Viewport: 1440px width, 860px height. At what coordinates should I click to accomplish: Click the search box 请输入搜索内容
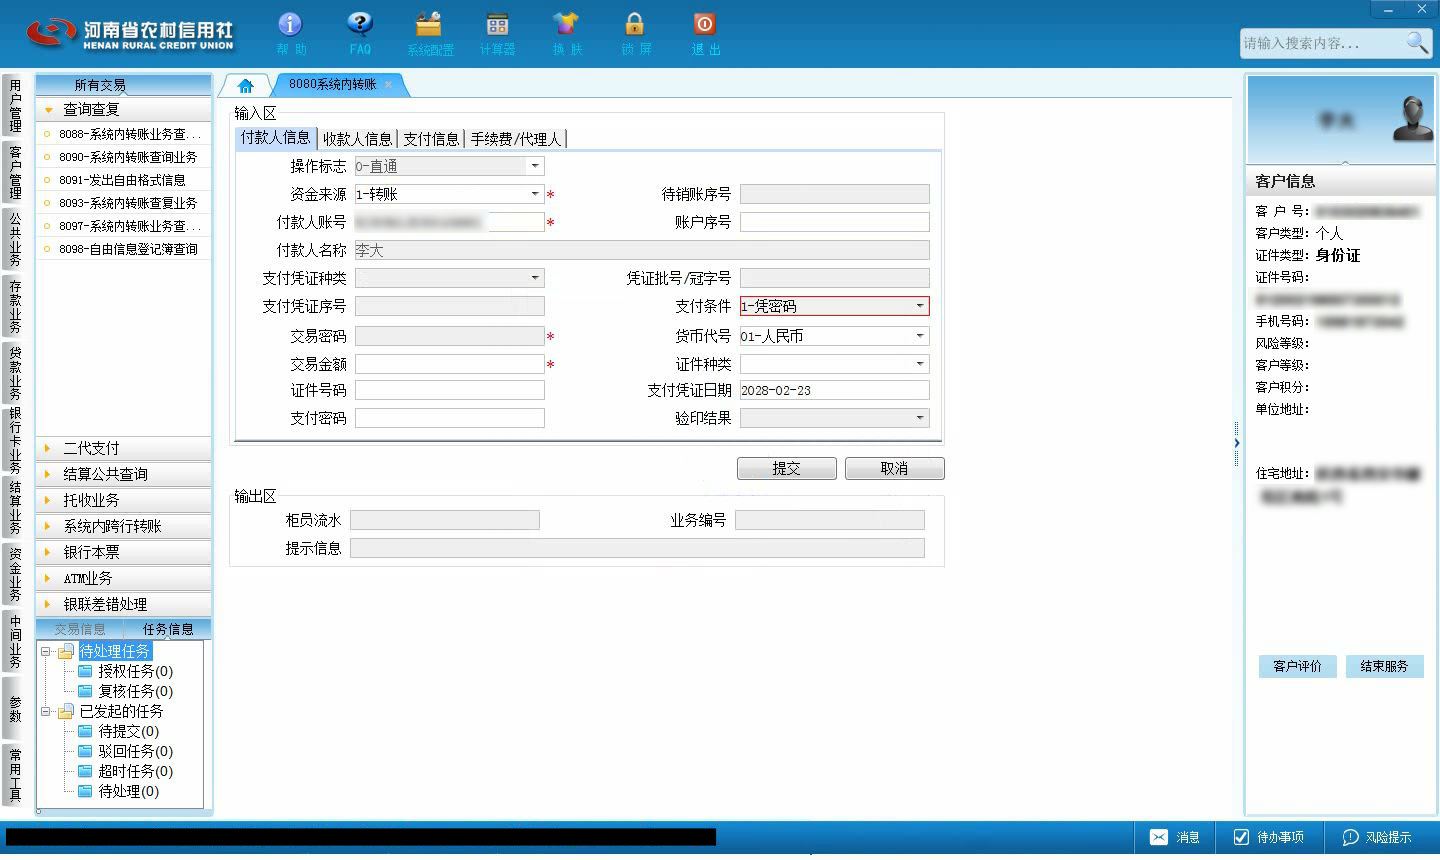click(x=1320, y=43)
